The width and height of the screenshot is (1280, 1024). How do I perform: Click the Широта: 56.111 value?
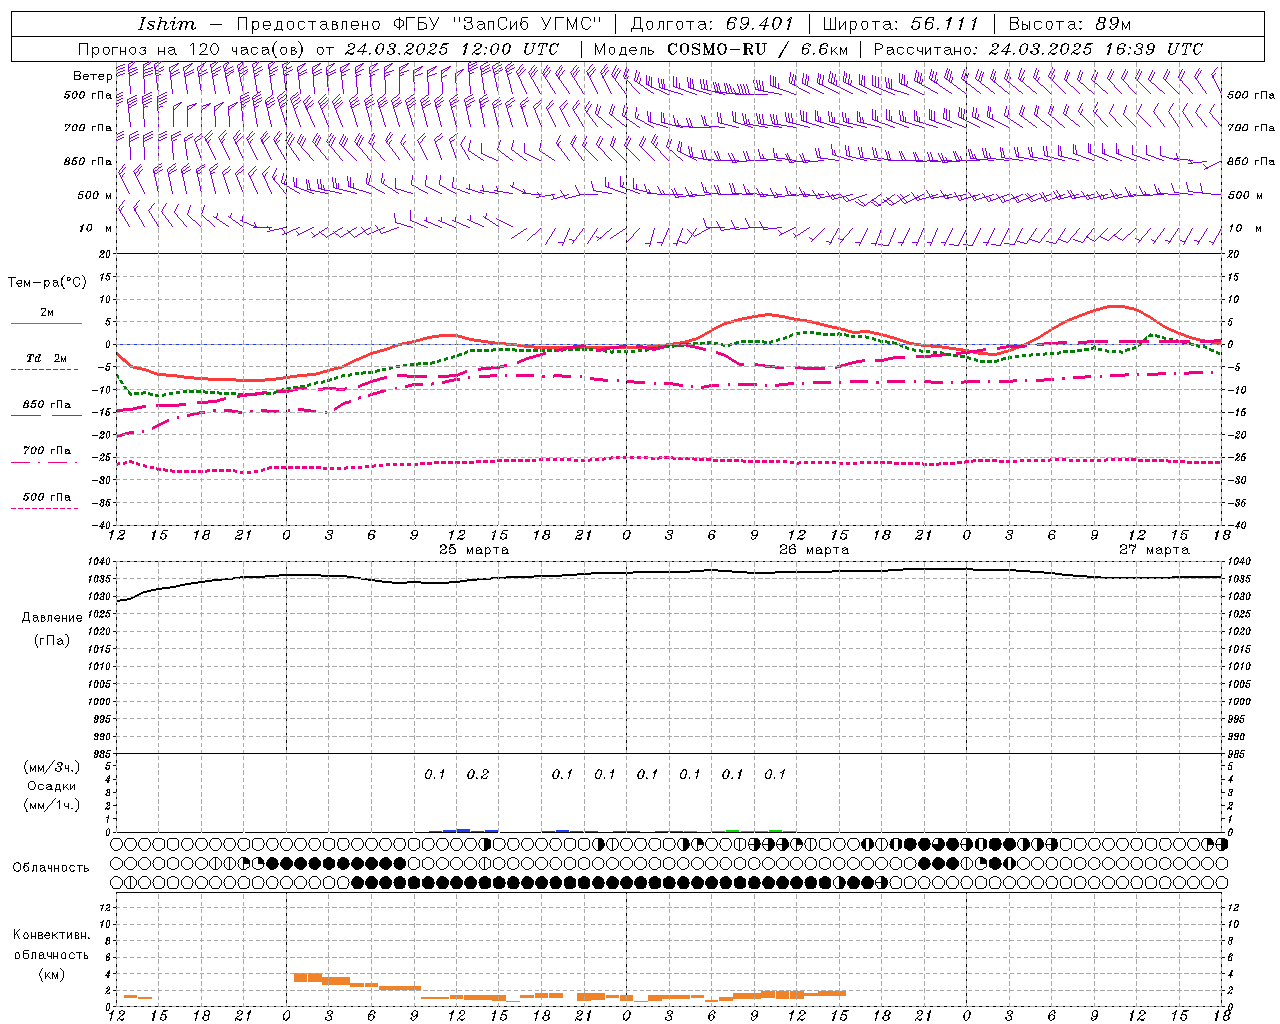(x=900, y=24)
